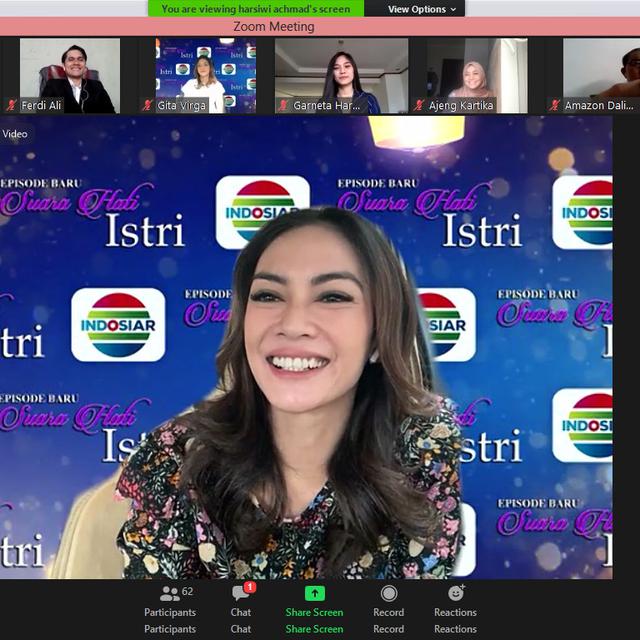This screenshot has height=640, width=640.
Task: Click the muted mic icon beside Ferdi Ali
Action: point(11,105)
